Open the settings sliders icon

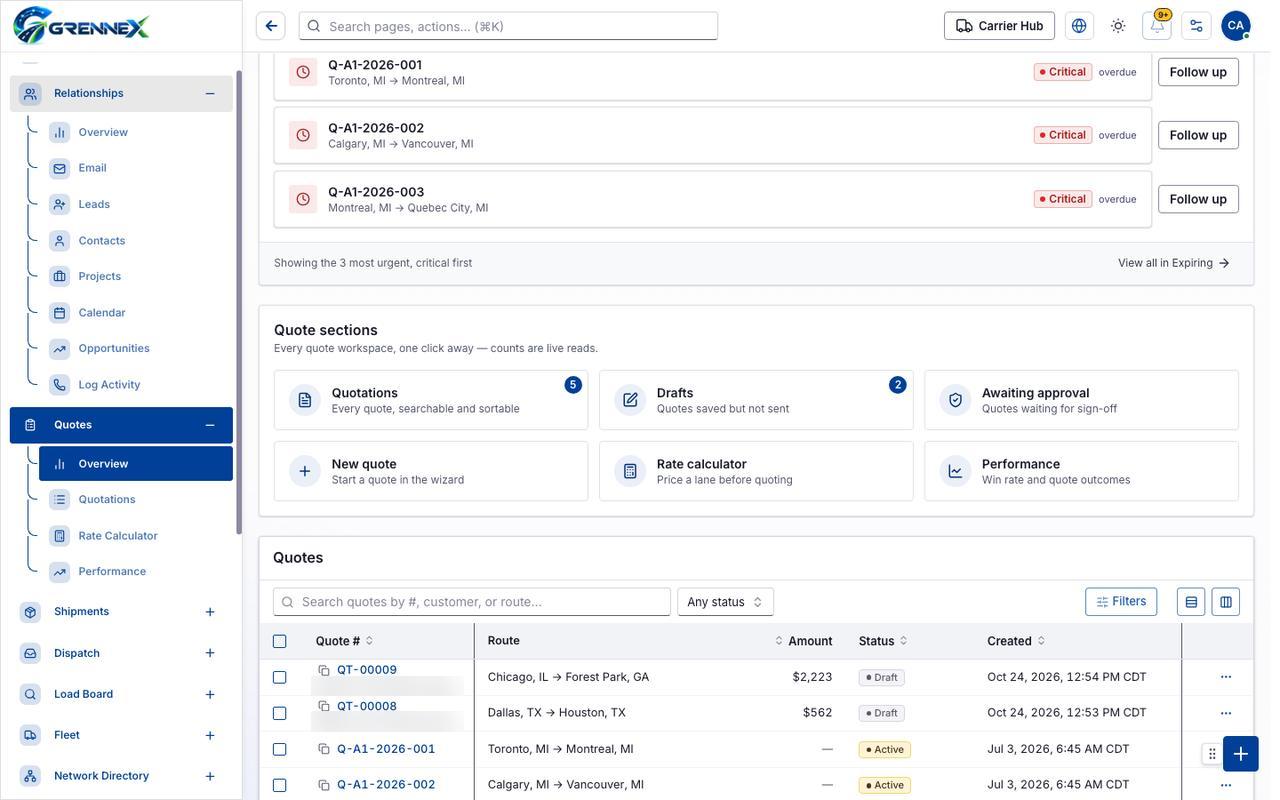[x=1196, y=26]
